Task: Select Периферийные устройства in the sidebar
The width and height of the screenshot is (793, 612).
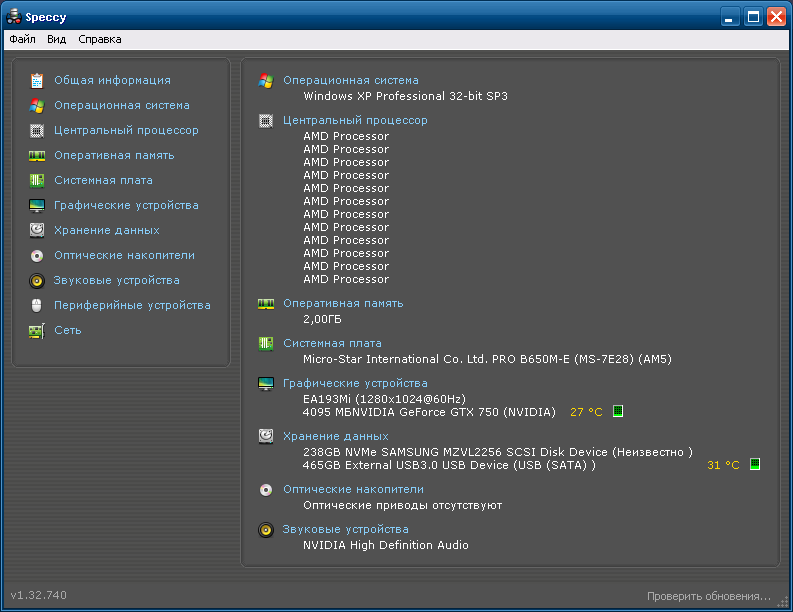Action: tap(132, 305)
